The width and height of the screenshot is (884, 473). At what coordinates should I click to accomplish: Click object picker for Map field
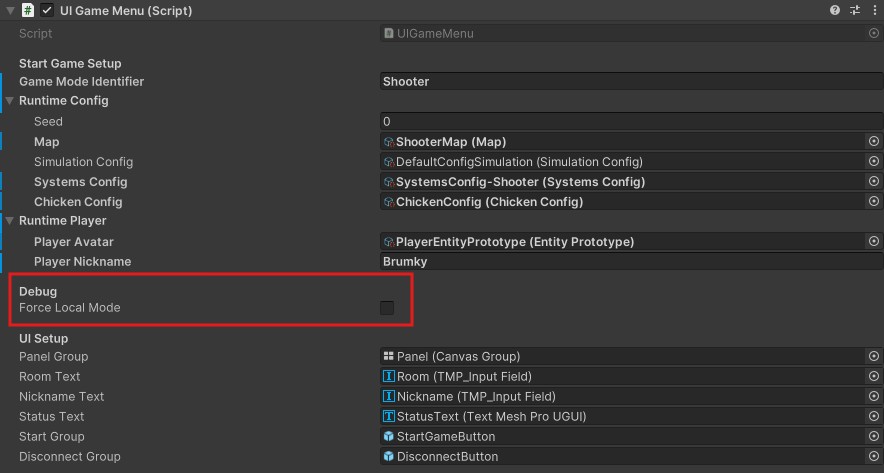[x=873, y=142]
